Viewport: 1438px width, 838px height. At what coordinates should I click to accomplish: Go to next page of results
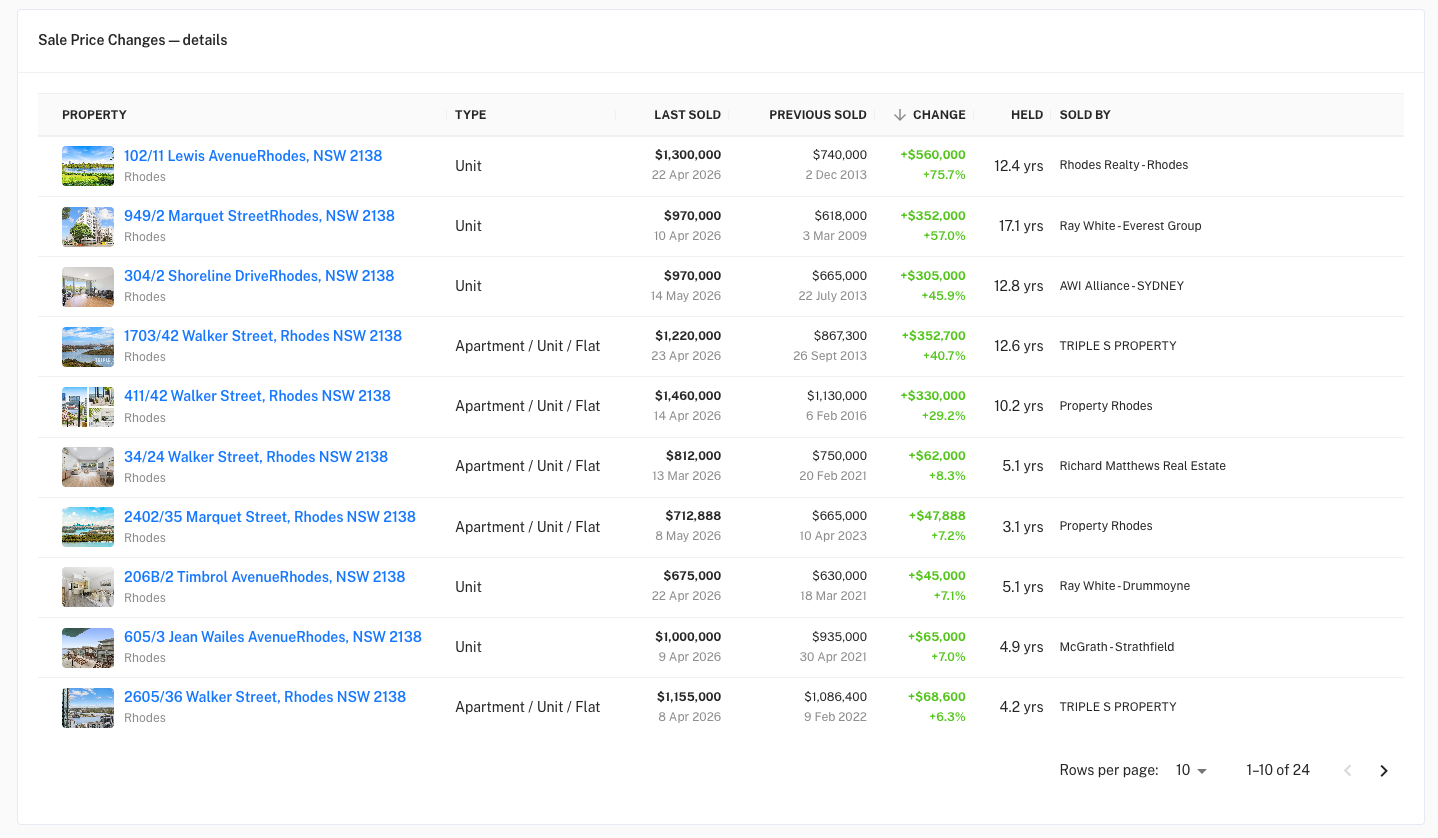pos(1384,770)
